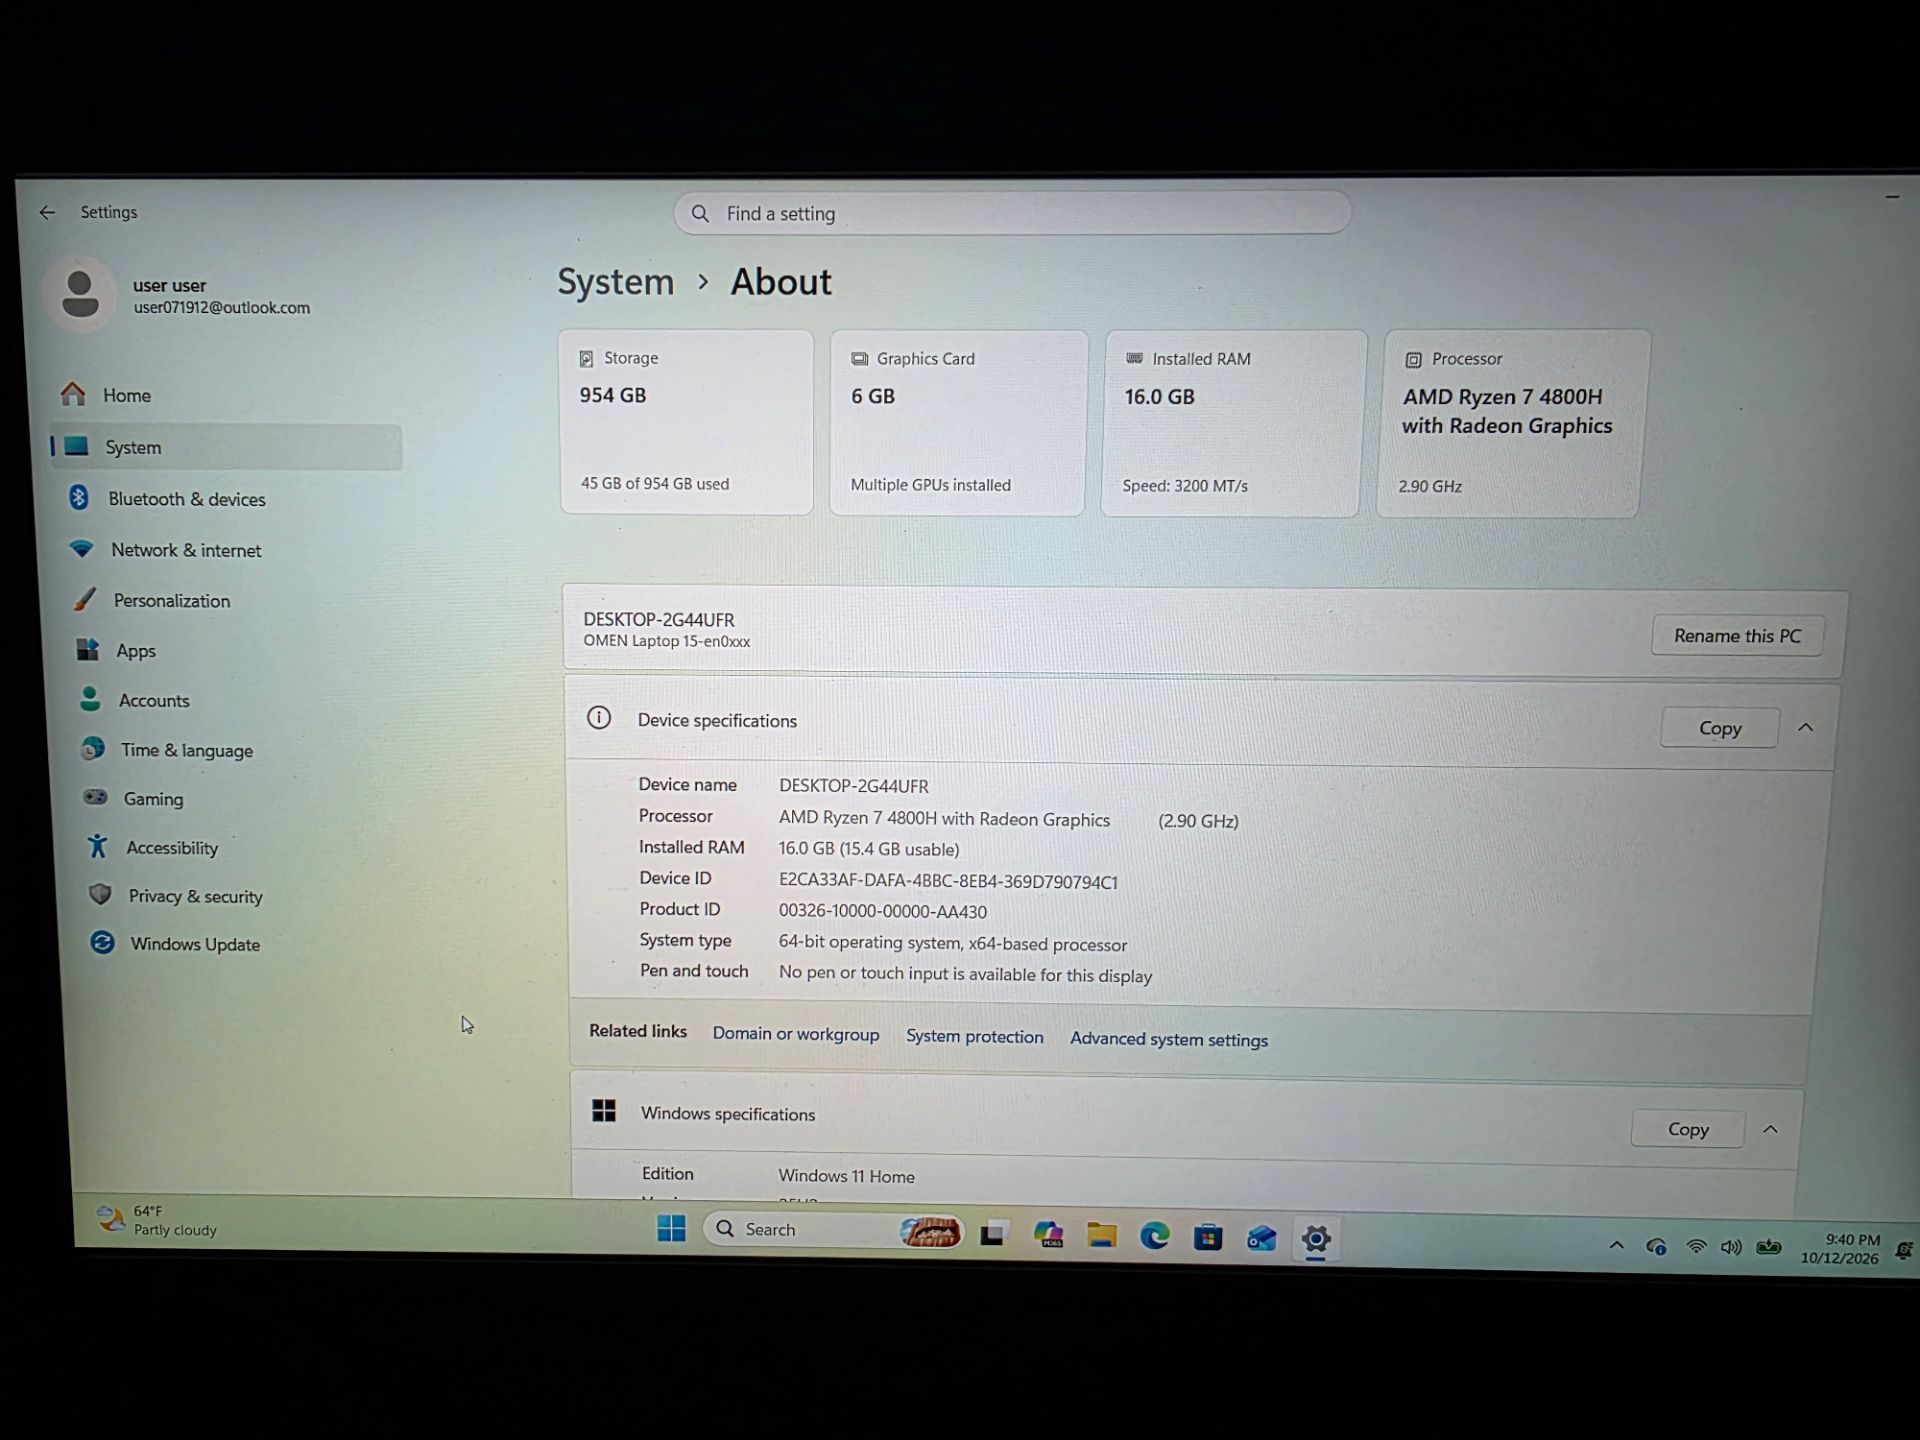Open Microsoft Store from the taskbar
The width and height of the screenshot is (1920, 1440).
[x=1208, y=1238]
